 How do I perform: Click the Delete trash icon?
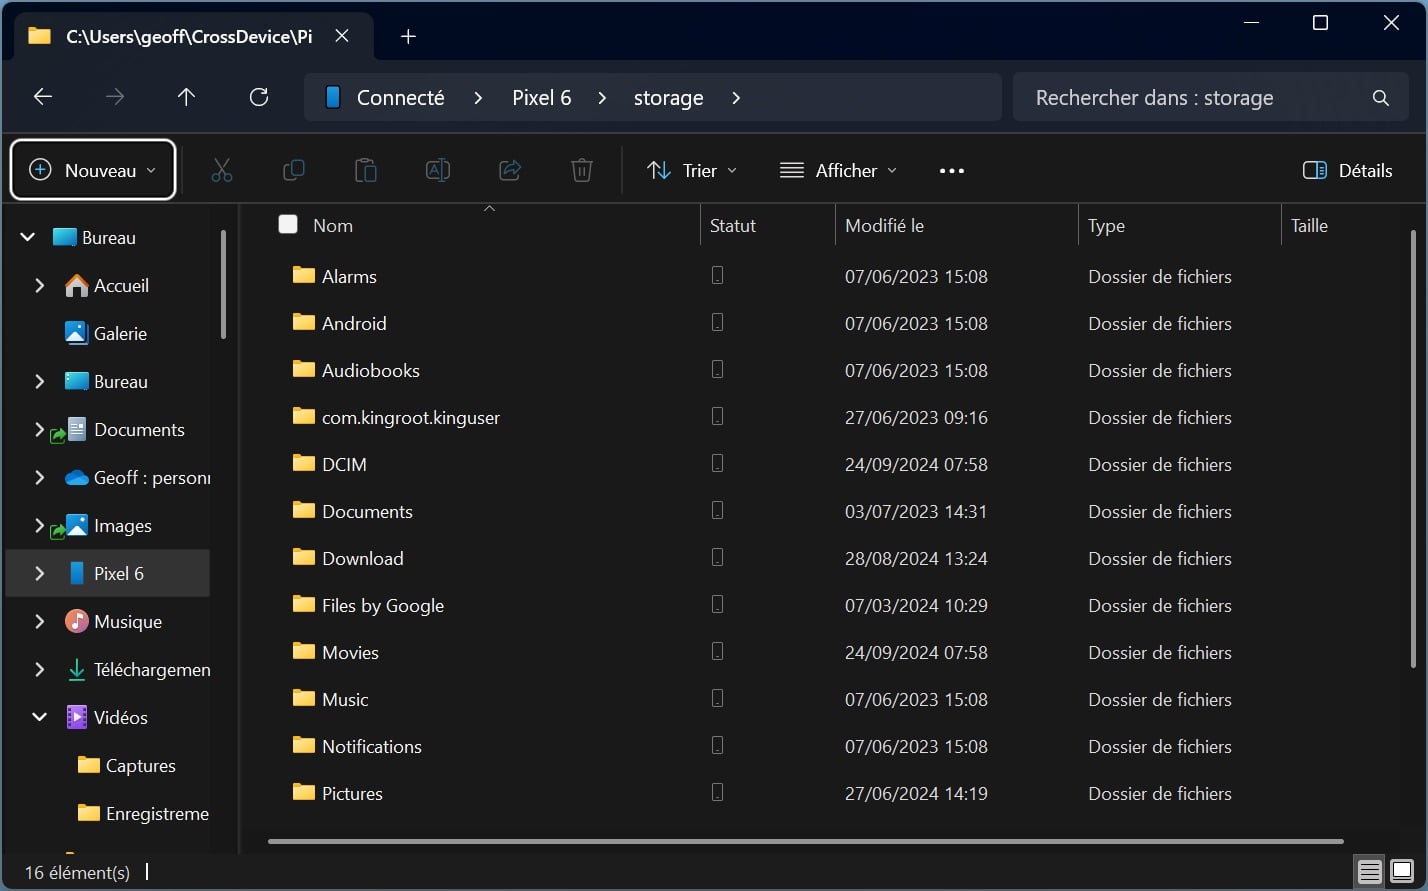click(x=582, y=171)
